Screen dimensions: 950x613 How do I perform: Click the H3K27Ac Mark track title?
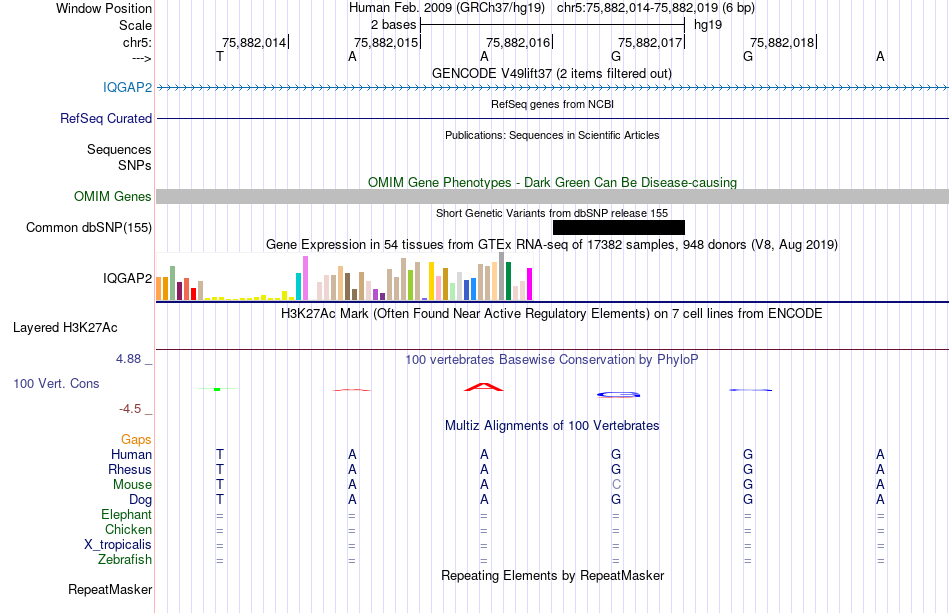pyautogui.click(x=551, y=313)
